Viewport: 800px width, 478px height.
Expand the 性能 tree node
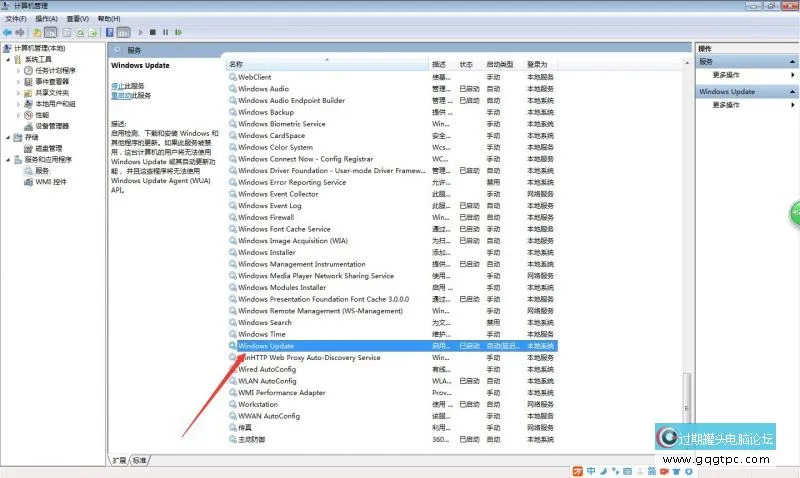point(19,115)
